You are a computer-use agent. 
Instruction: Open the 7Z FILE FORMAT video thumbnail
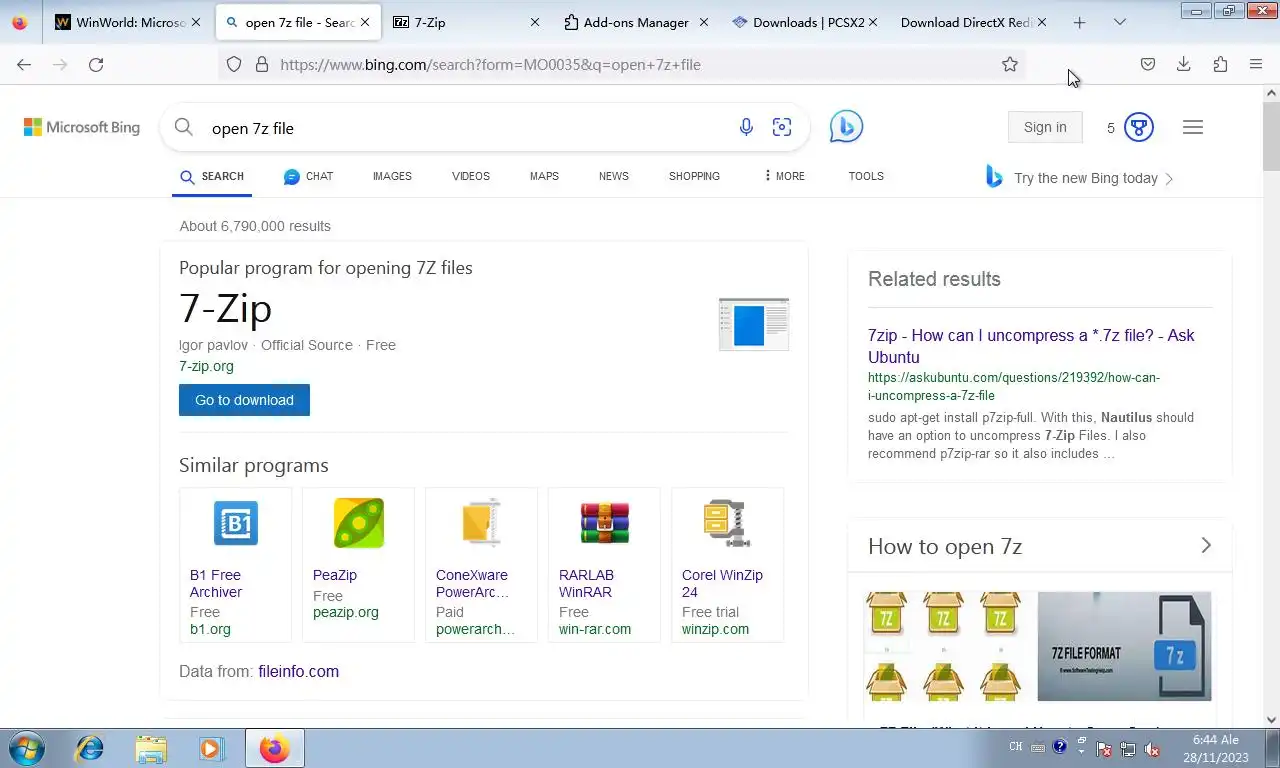click(1124, 646)
